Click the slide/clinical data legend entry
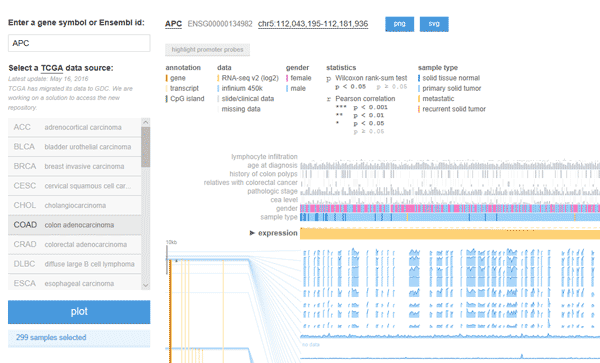600x363 pixels. point(246,99)
